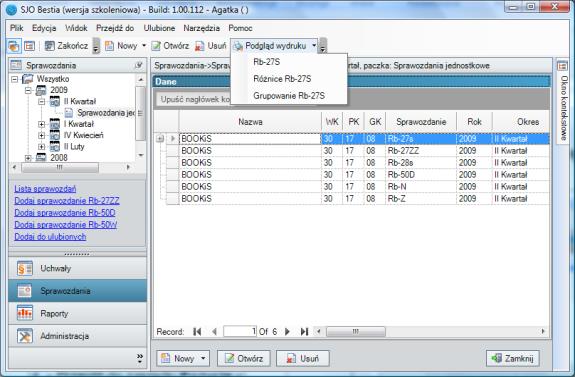Select the Rb-Z report row
This screenshot has width=575, height=377.
click(358, 198)
